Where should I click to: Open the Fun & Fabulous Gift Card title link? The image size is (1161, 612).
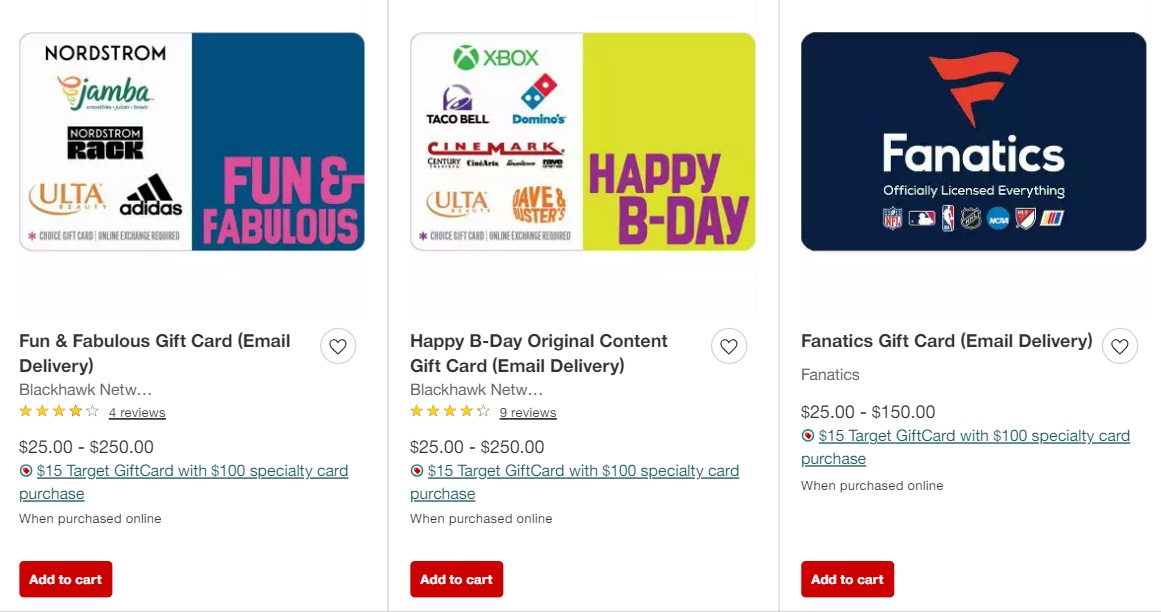[154, 352]
